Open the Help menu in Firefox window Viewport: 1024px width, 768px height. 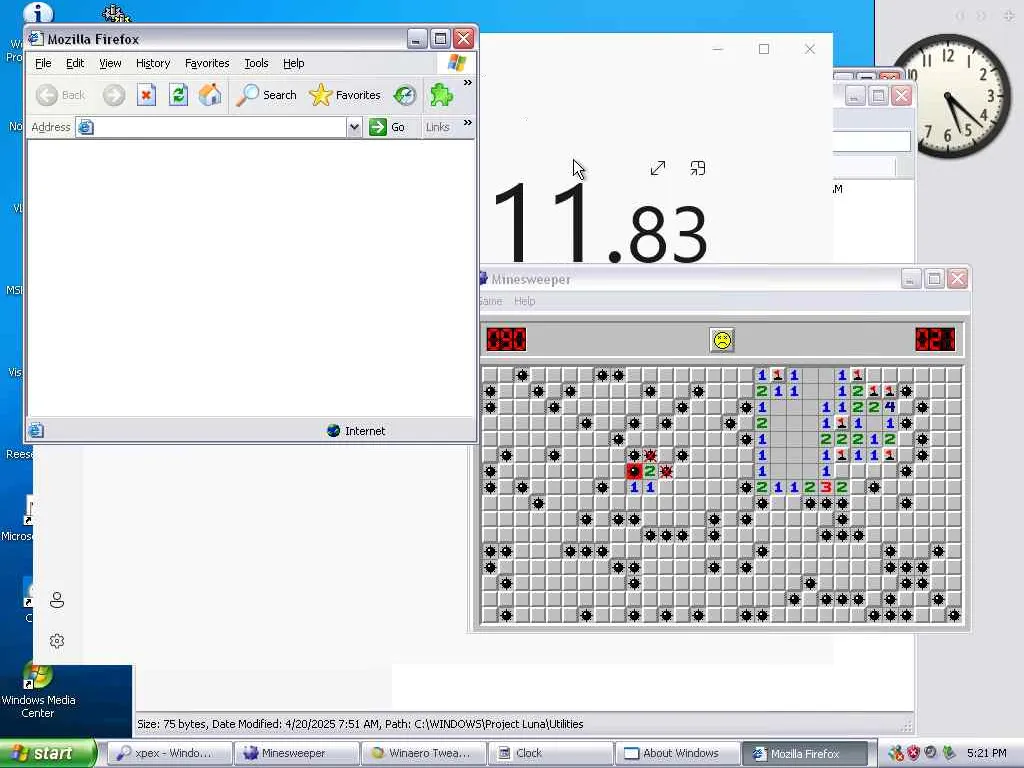coord(293,63)
